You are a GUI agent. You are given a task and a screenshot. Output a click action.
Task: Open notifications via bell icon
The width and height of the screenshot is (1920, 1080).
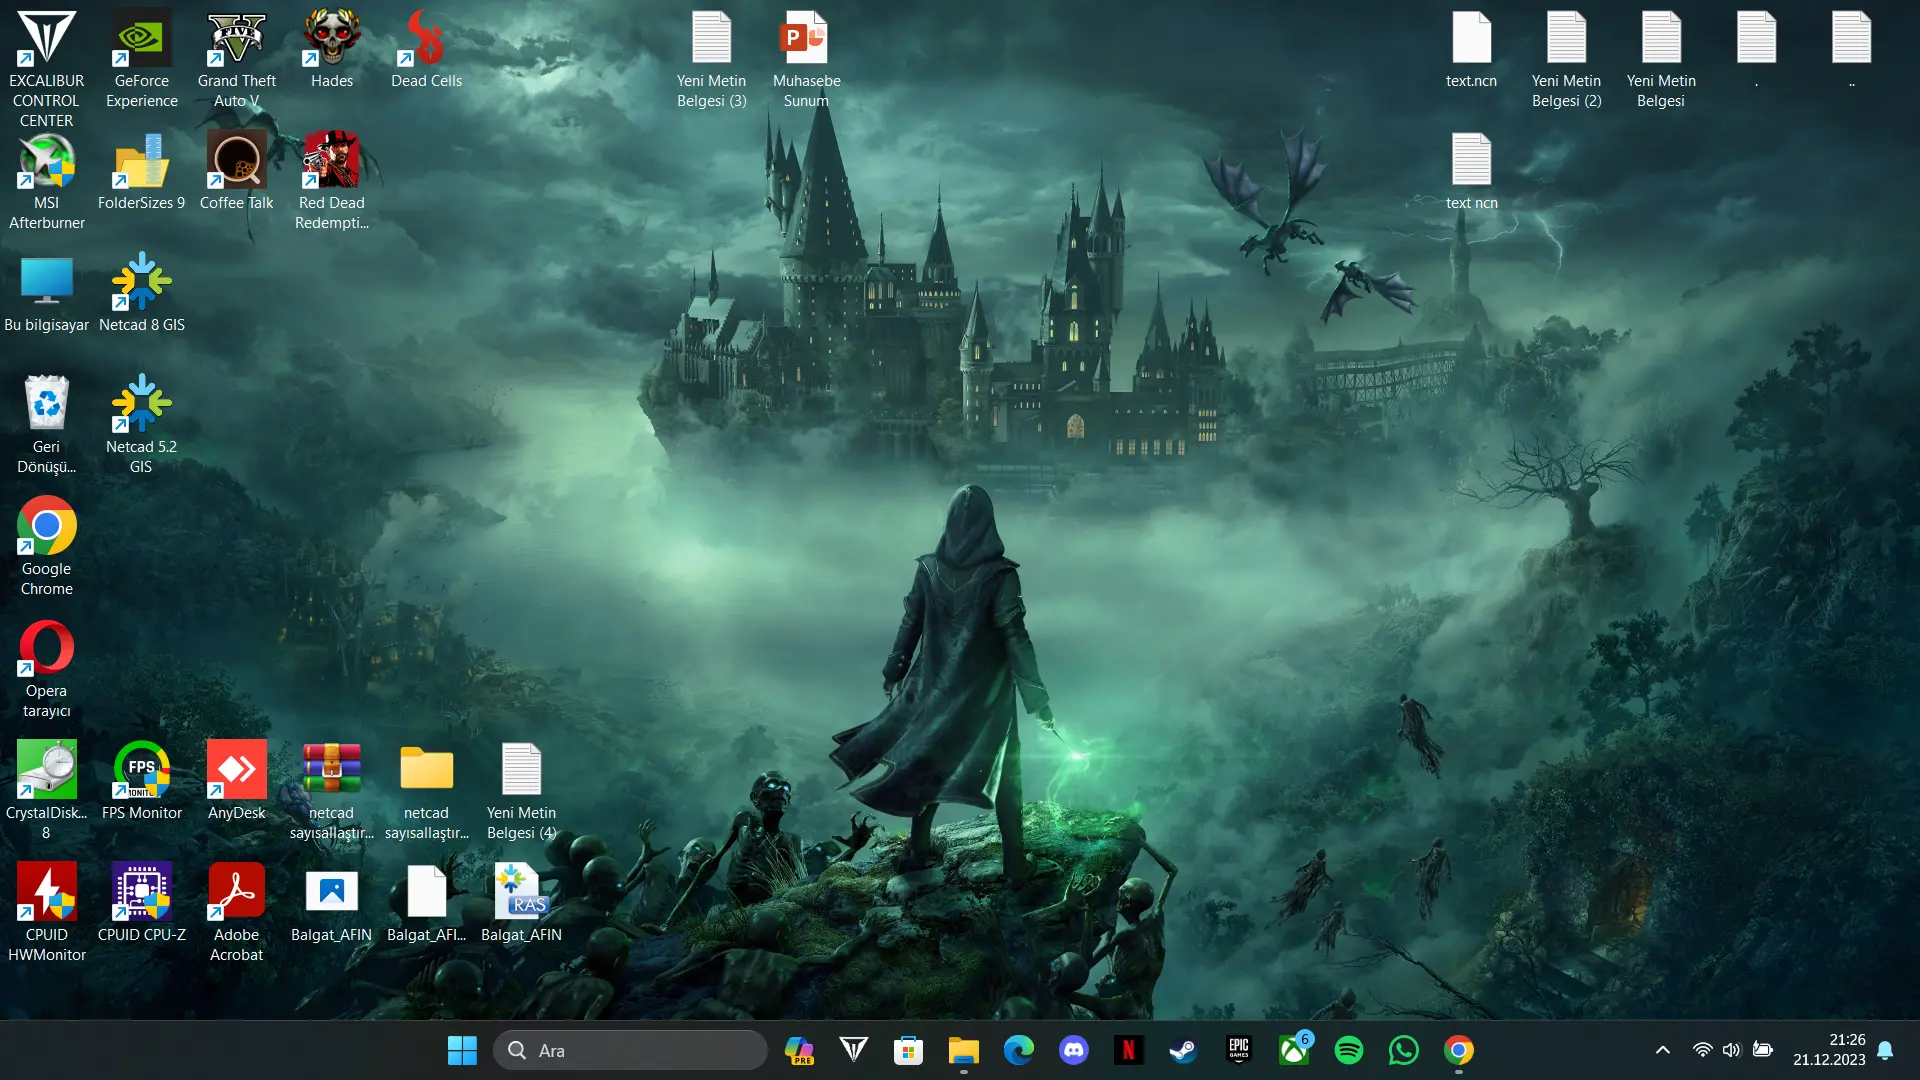pyautogui.click(x=1885, y=1050)
